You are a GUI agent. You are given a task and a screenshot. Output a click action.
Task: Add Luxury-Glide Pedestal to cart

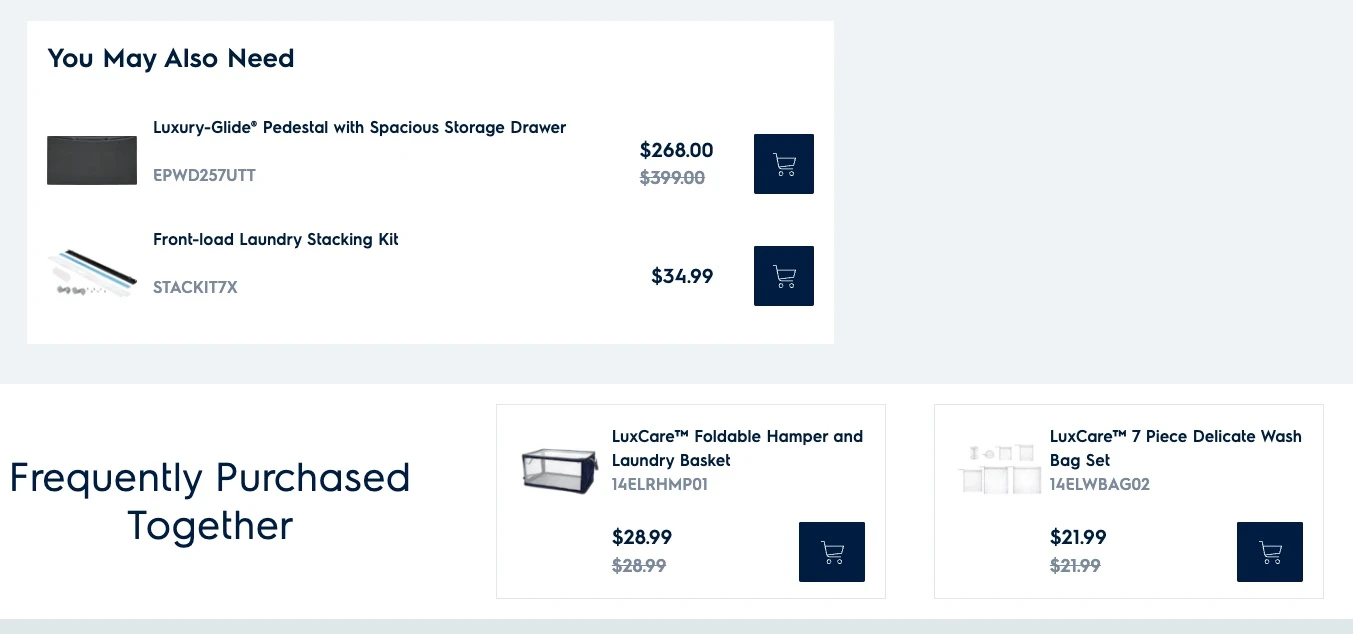(783, 164)
